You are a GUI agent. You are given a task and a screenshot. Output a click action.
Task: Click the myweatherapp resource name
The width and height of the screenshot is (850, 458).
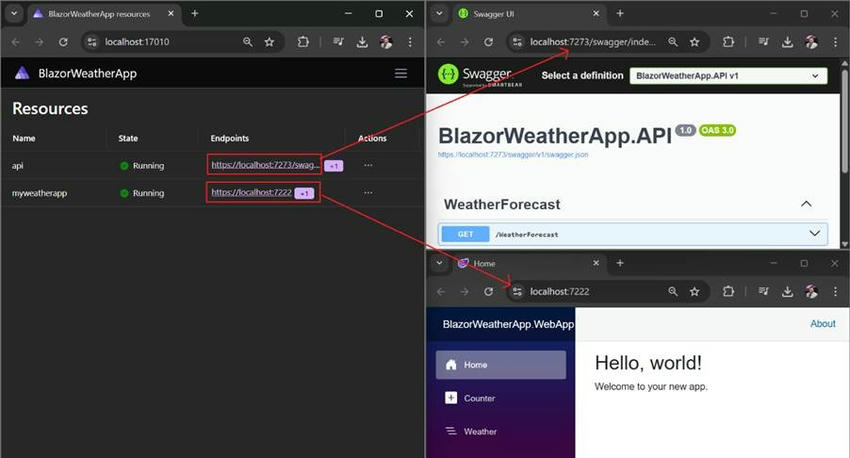40,193
